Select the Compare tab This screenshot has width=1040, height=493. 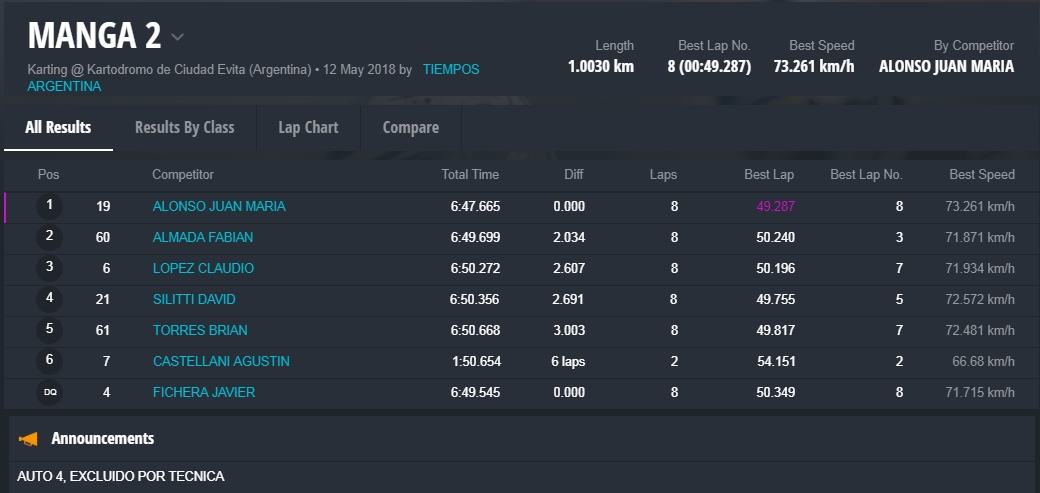tap(410, 127)
